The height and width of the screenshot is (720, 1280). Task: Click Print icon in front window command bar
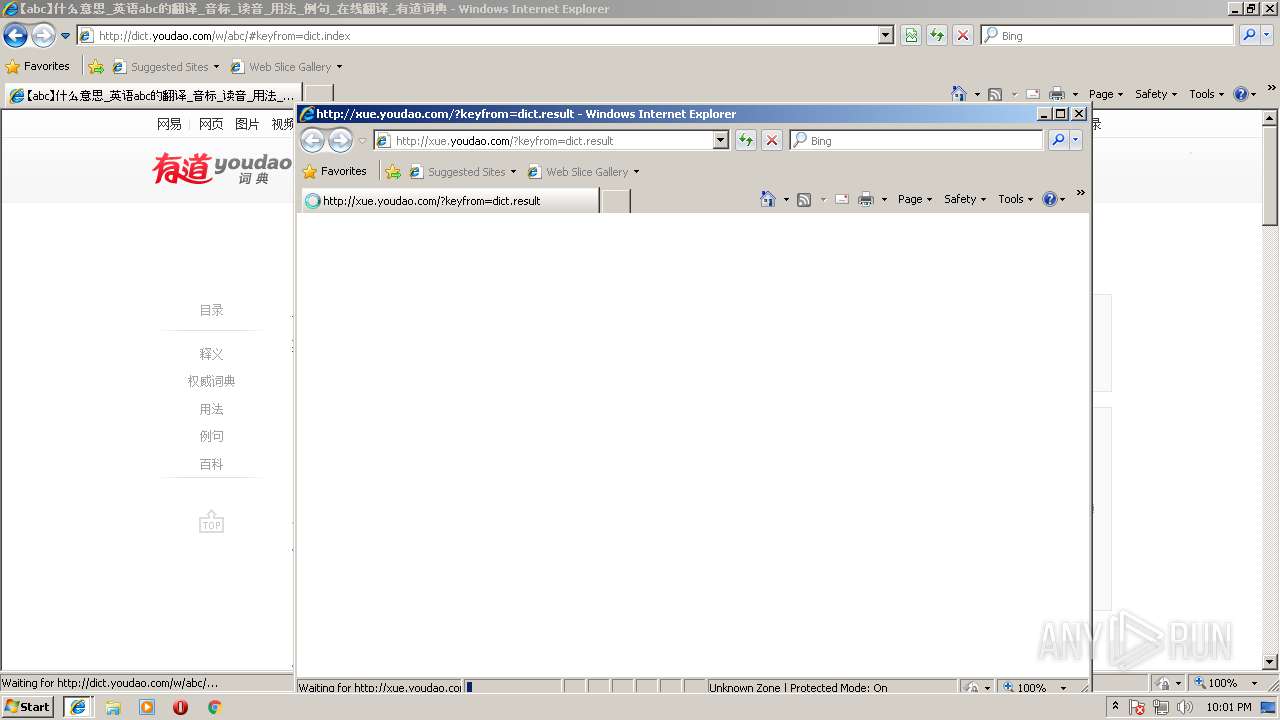[866, 199]
